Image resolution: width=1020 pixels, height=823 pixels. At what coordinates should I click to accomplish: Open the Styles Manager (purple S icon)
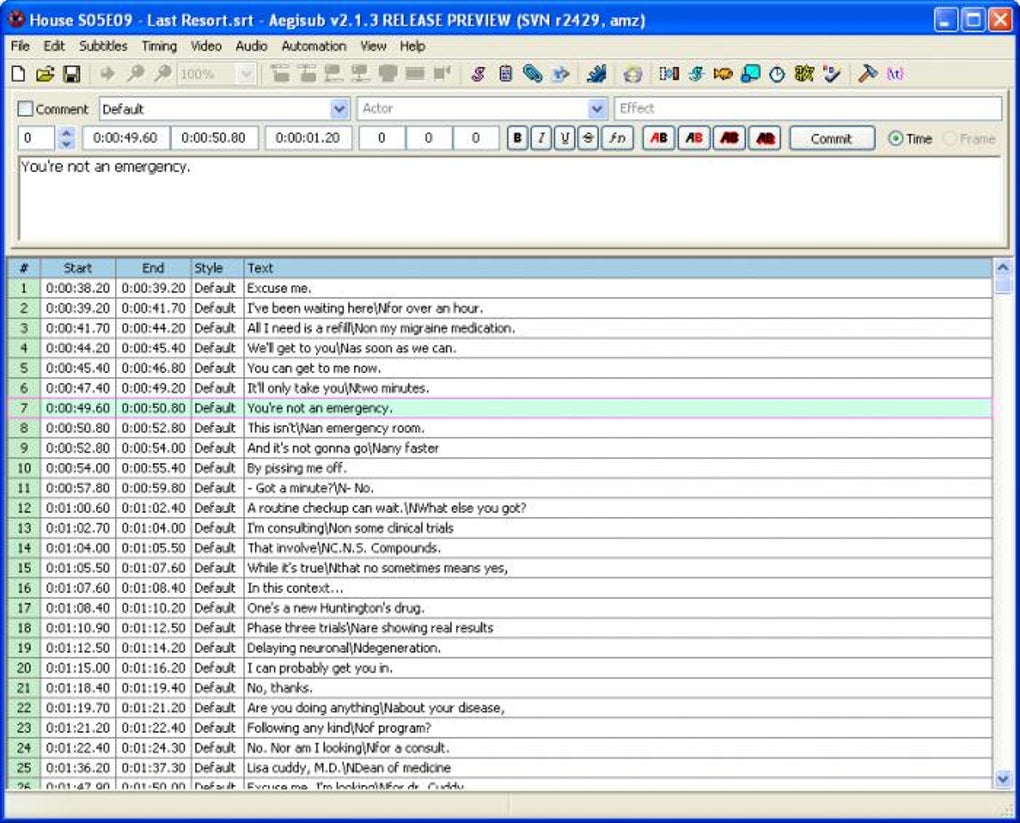478,74
